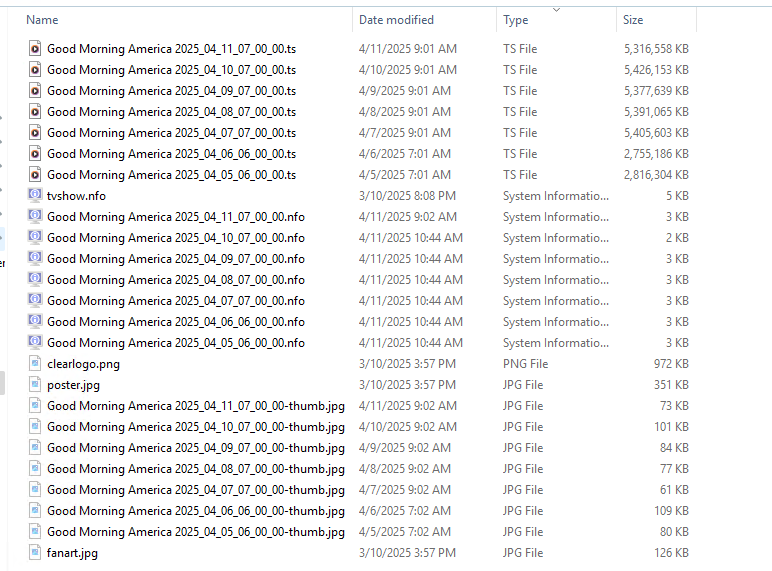Click the poster.jpg image icon

coord(35,384)
